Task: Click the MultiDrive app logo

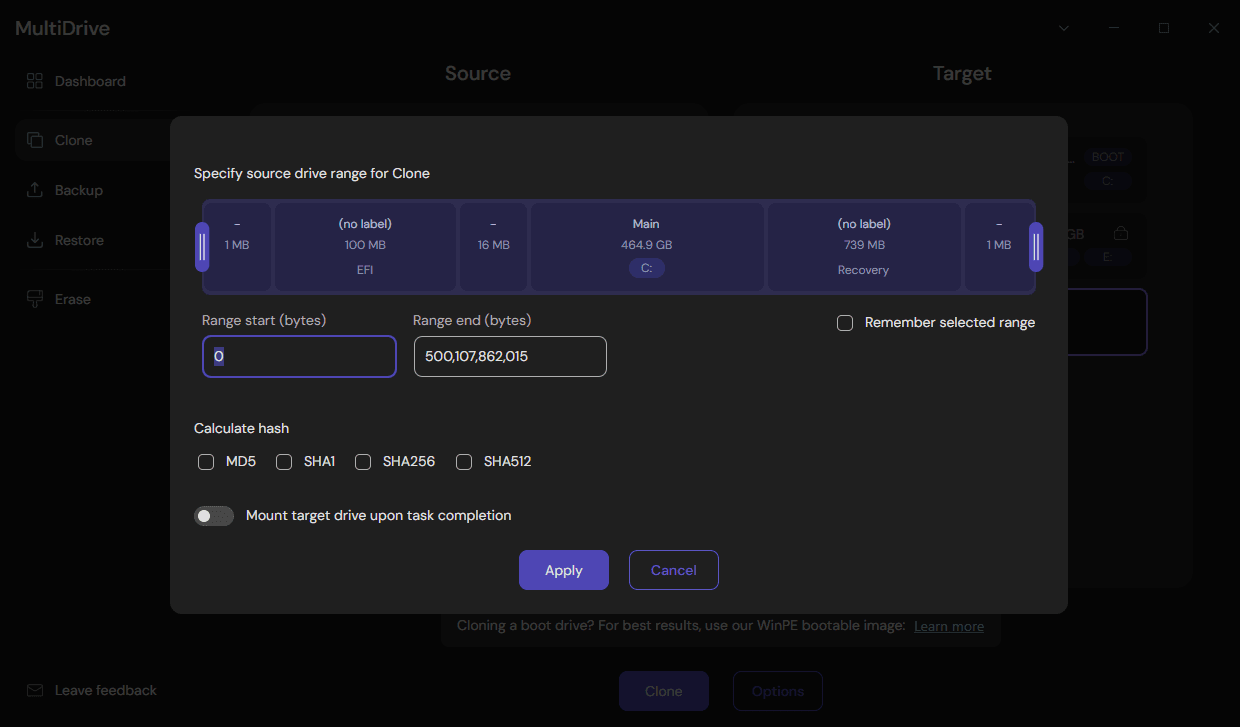Action: coord(61,28)
